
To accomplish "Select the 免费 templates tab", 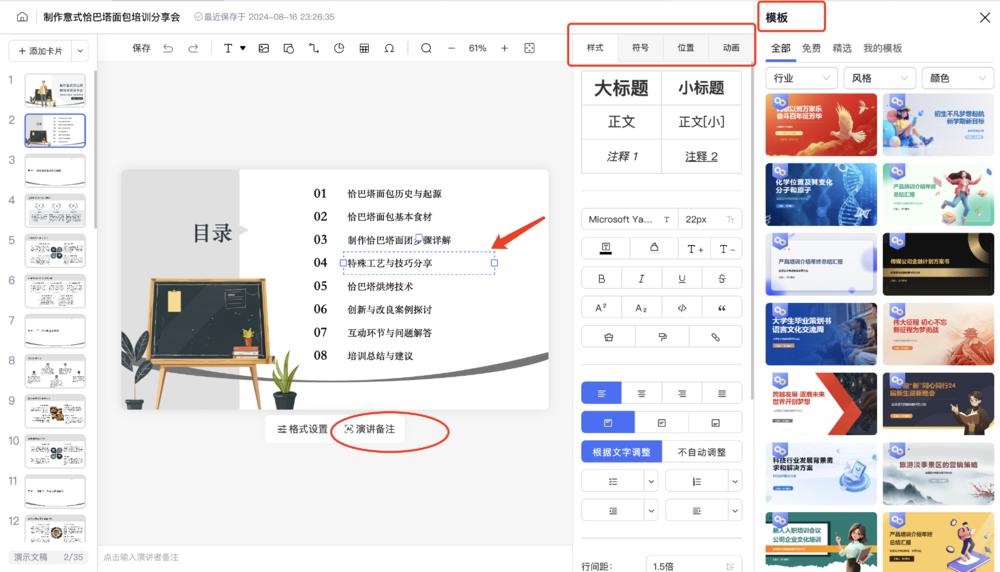I will 811,48.
